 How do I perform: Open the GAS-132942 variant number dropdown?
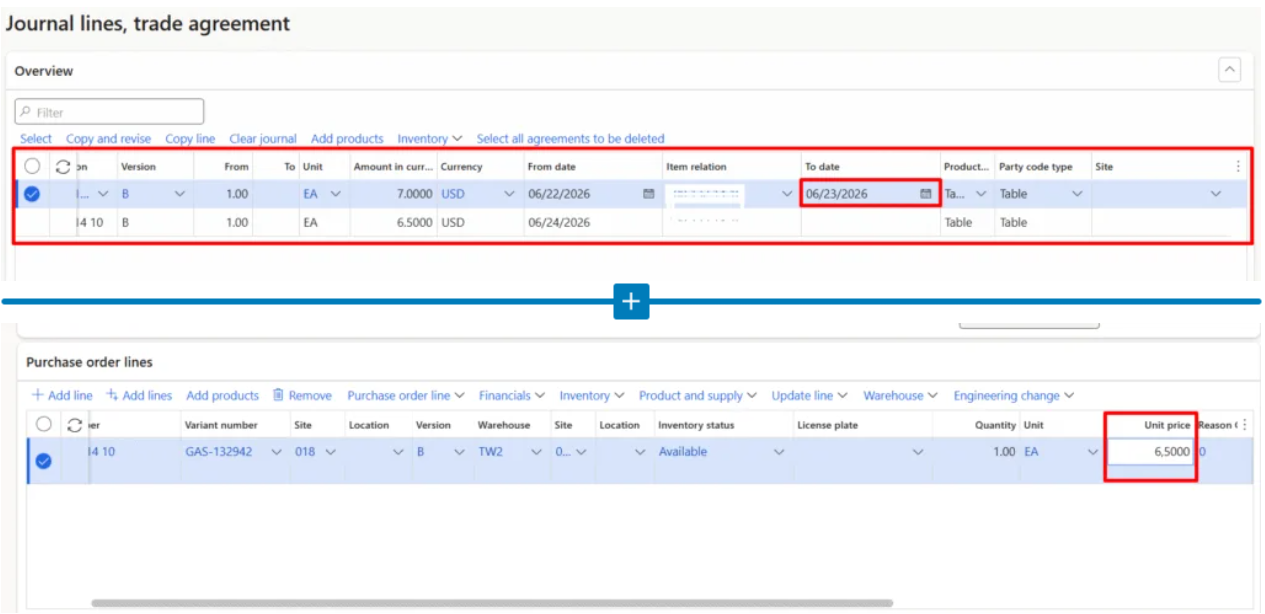coord(277,452)
